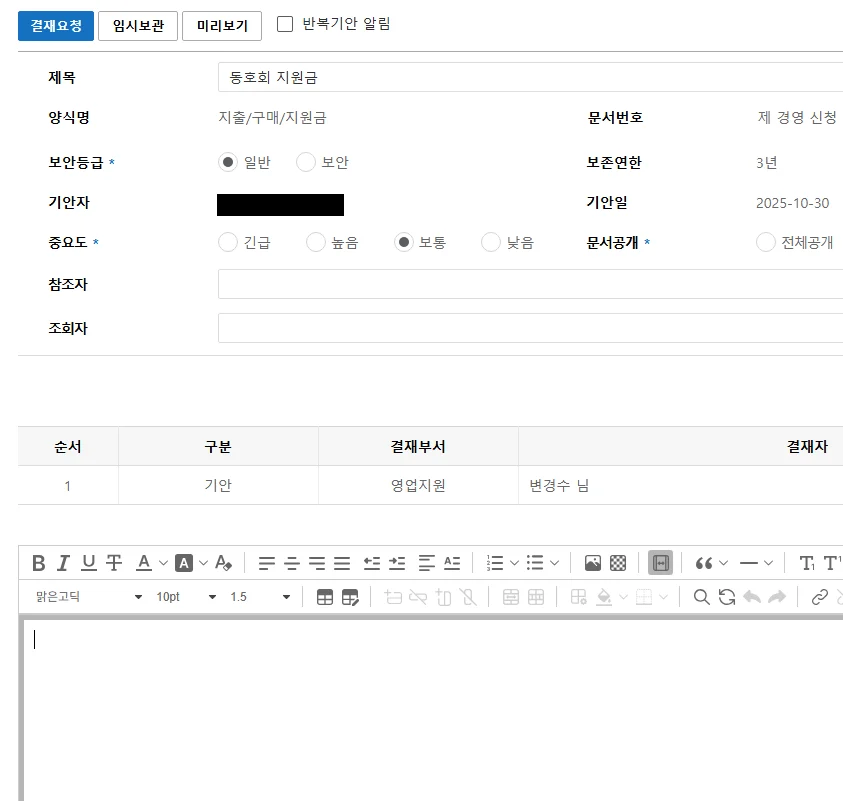
Task: Click the insert image icon
Action: coord(593,563)
